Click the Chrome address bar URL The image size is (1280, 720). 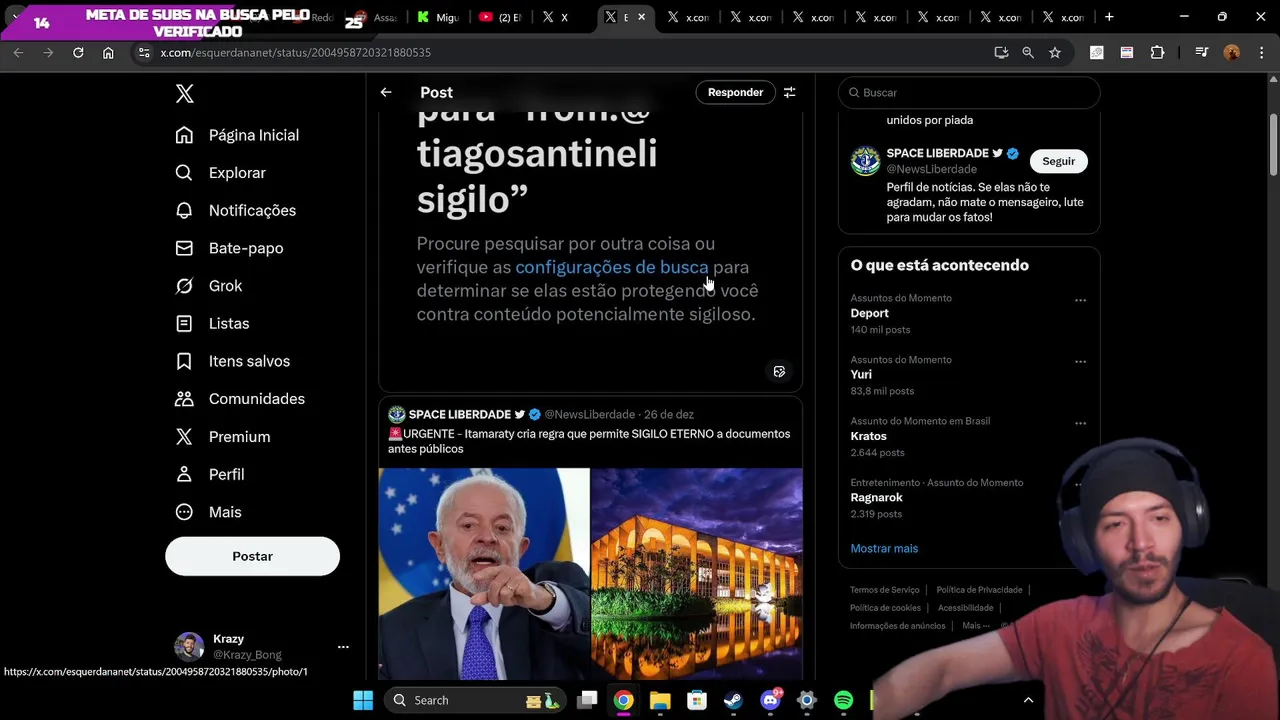click(x=296, y=52)
